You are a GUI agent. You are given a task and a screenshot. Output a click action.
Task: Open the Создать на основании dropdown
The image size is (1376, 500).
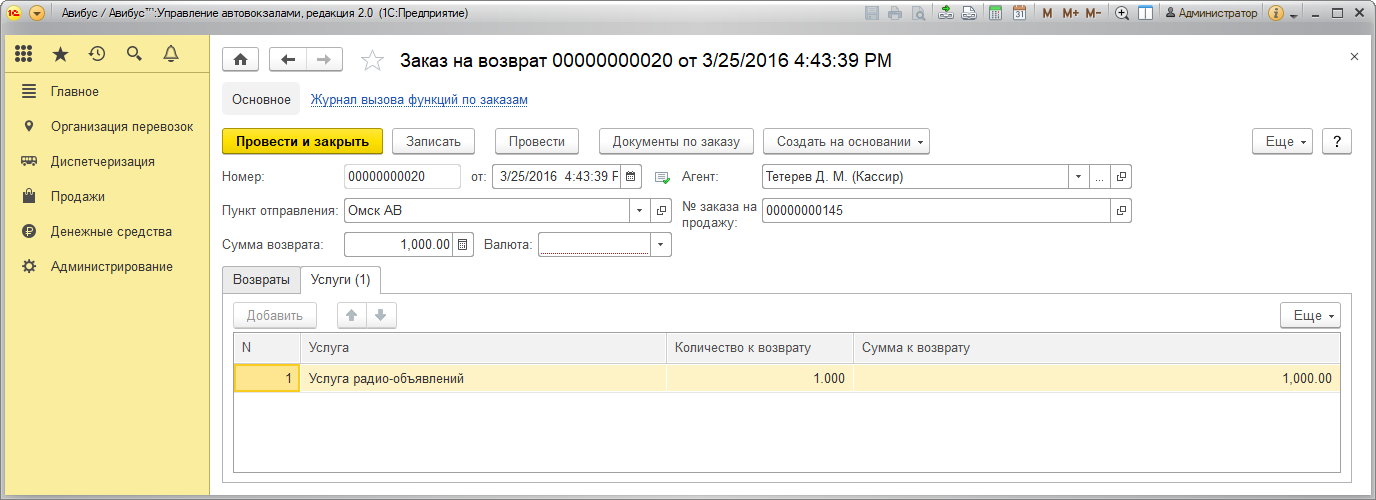[x=846, y=142]
